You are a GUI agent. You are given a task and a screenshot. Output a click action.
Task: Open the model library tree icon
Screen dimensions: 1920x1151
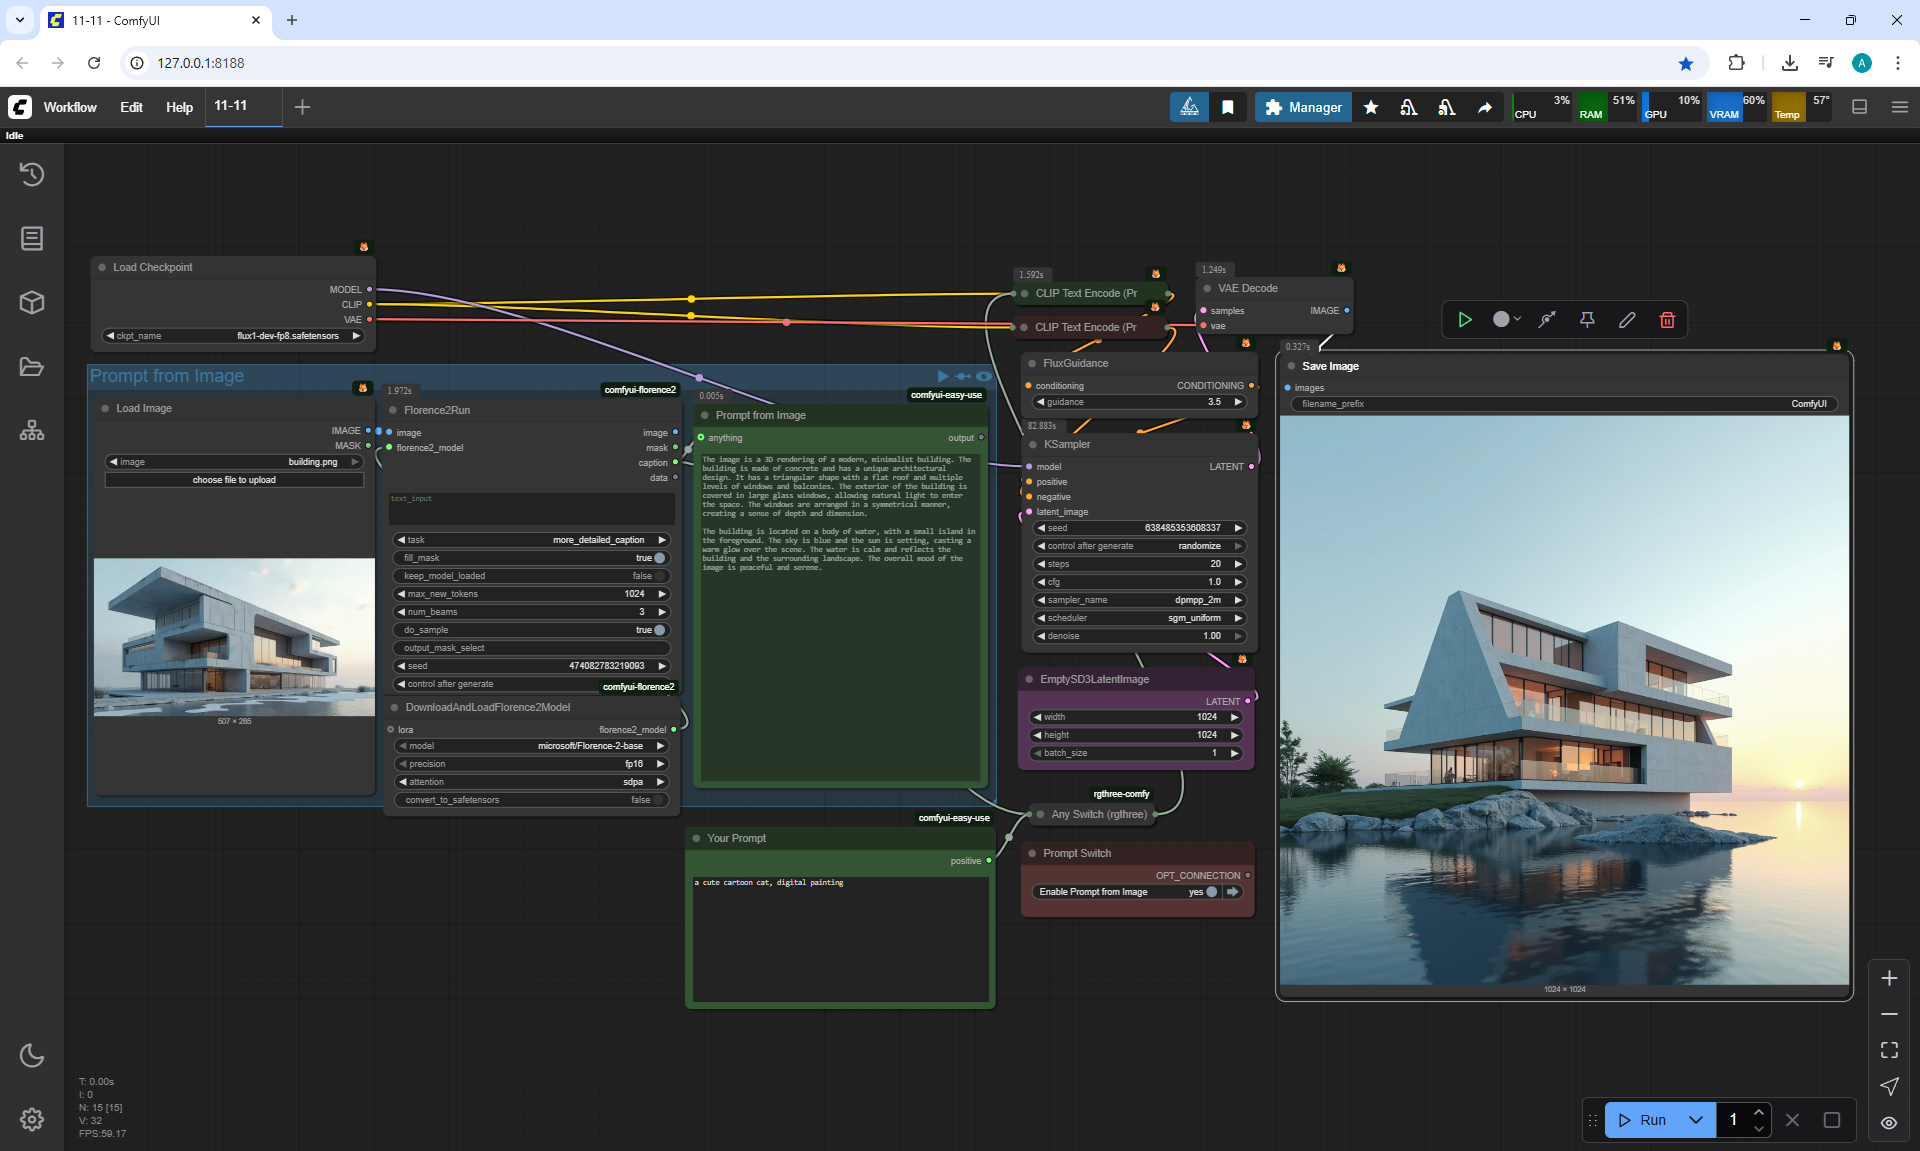point(32,430)
